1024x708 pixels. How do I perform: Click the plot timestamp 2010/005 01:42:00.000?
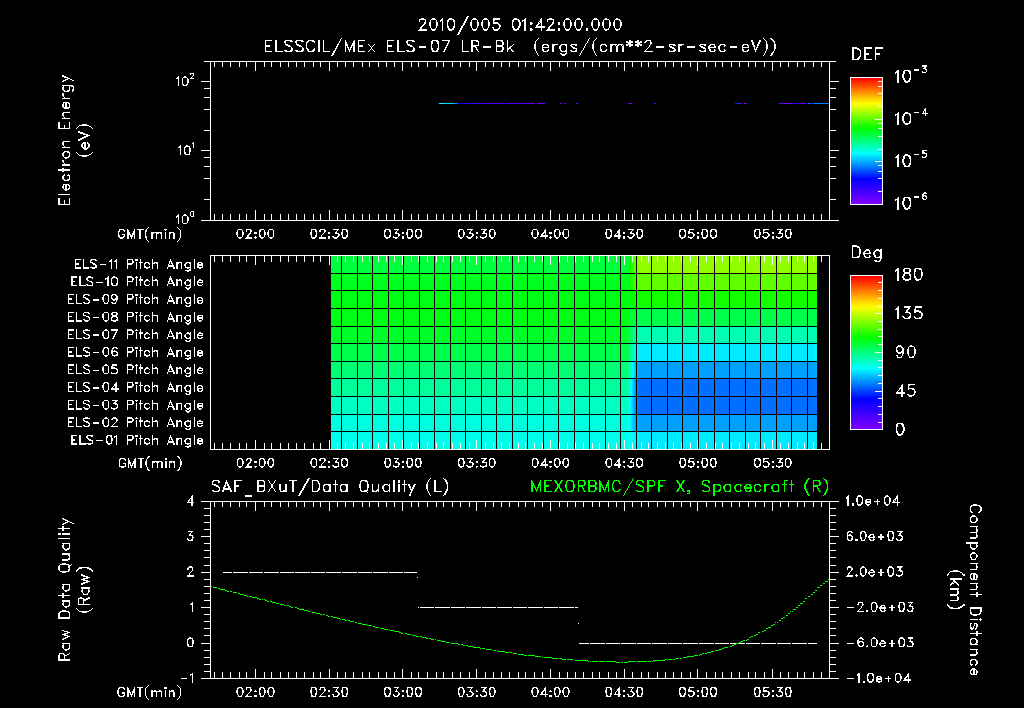[x=520, y=25]
